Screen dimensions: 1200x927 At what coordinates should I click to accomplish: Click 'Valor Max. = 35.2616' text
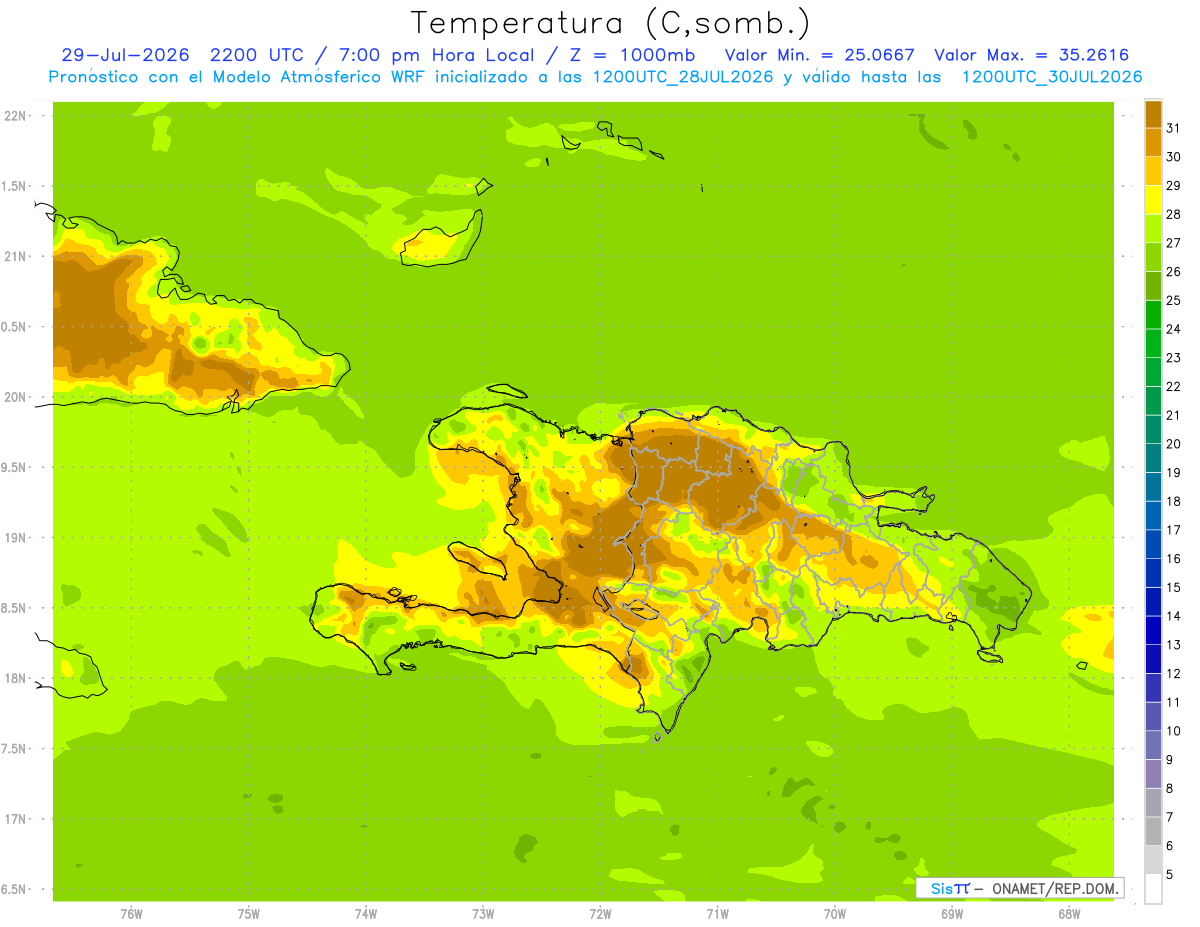pyautogui.click(x=1032, y=55)
